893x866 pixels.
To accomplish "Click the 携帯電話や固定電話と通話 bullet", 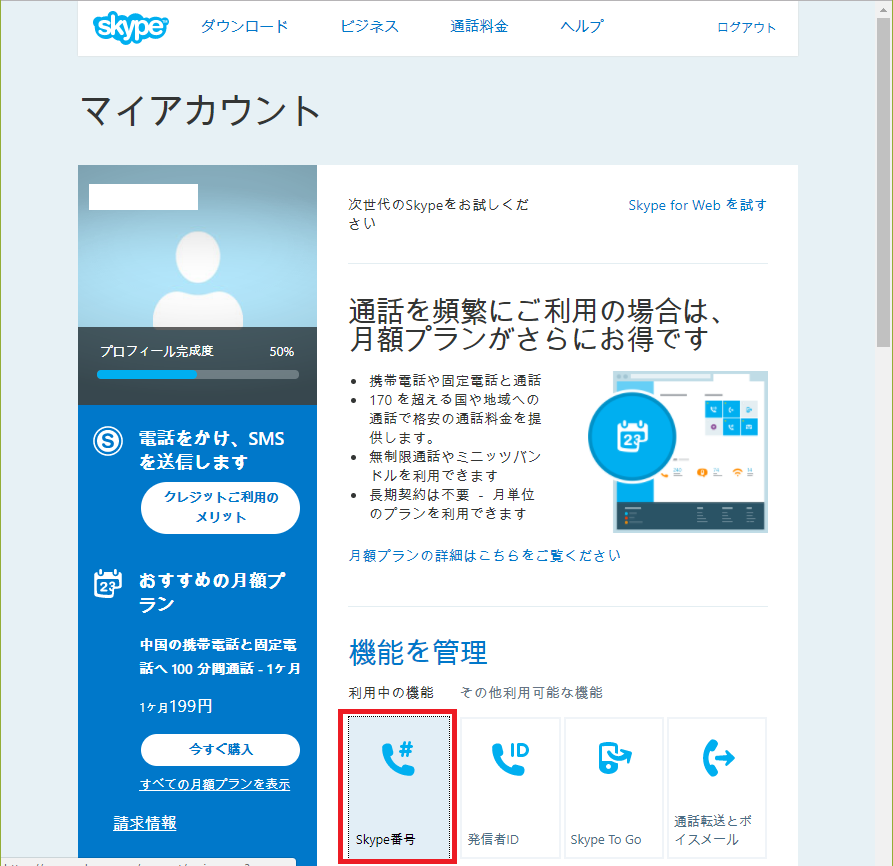I will (455, 380).
